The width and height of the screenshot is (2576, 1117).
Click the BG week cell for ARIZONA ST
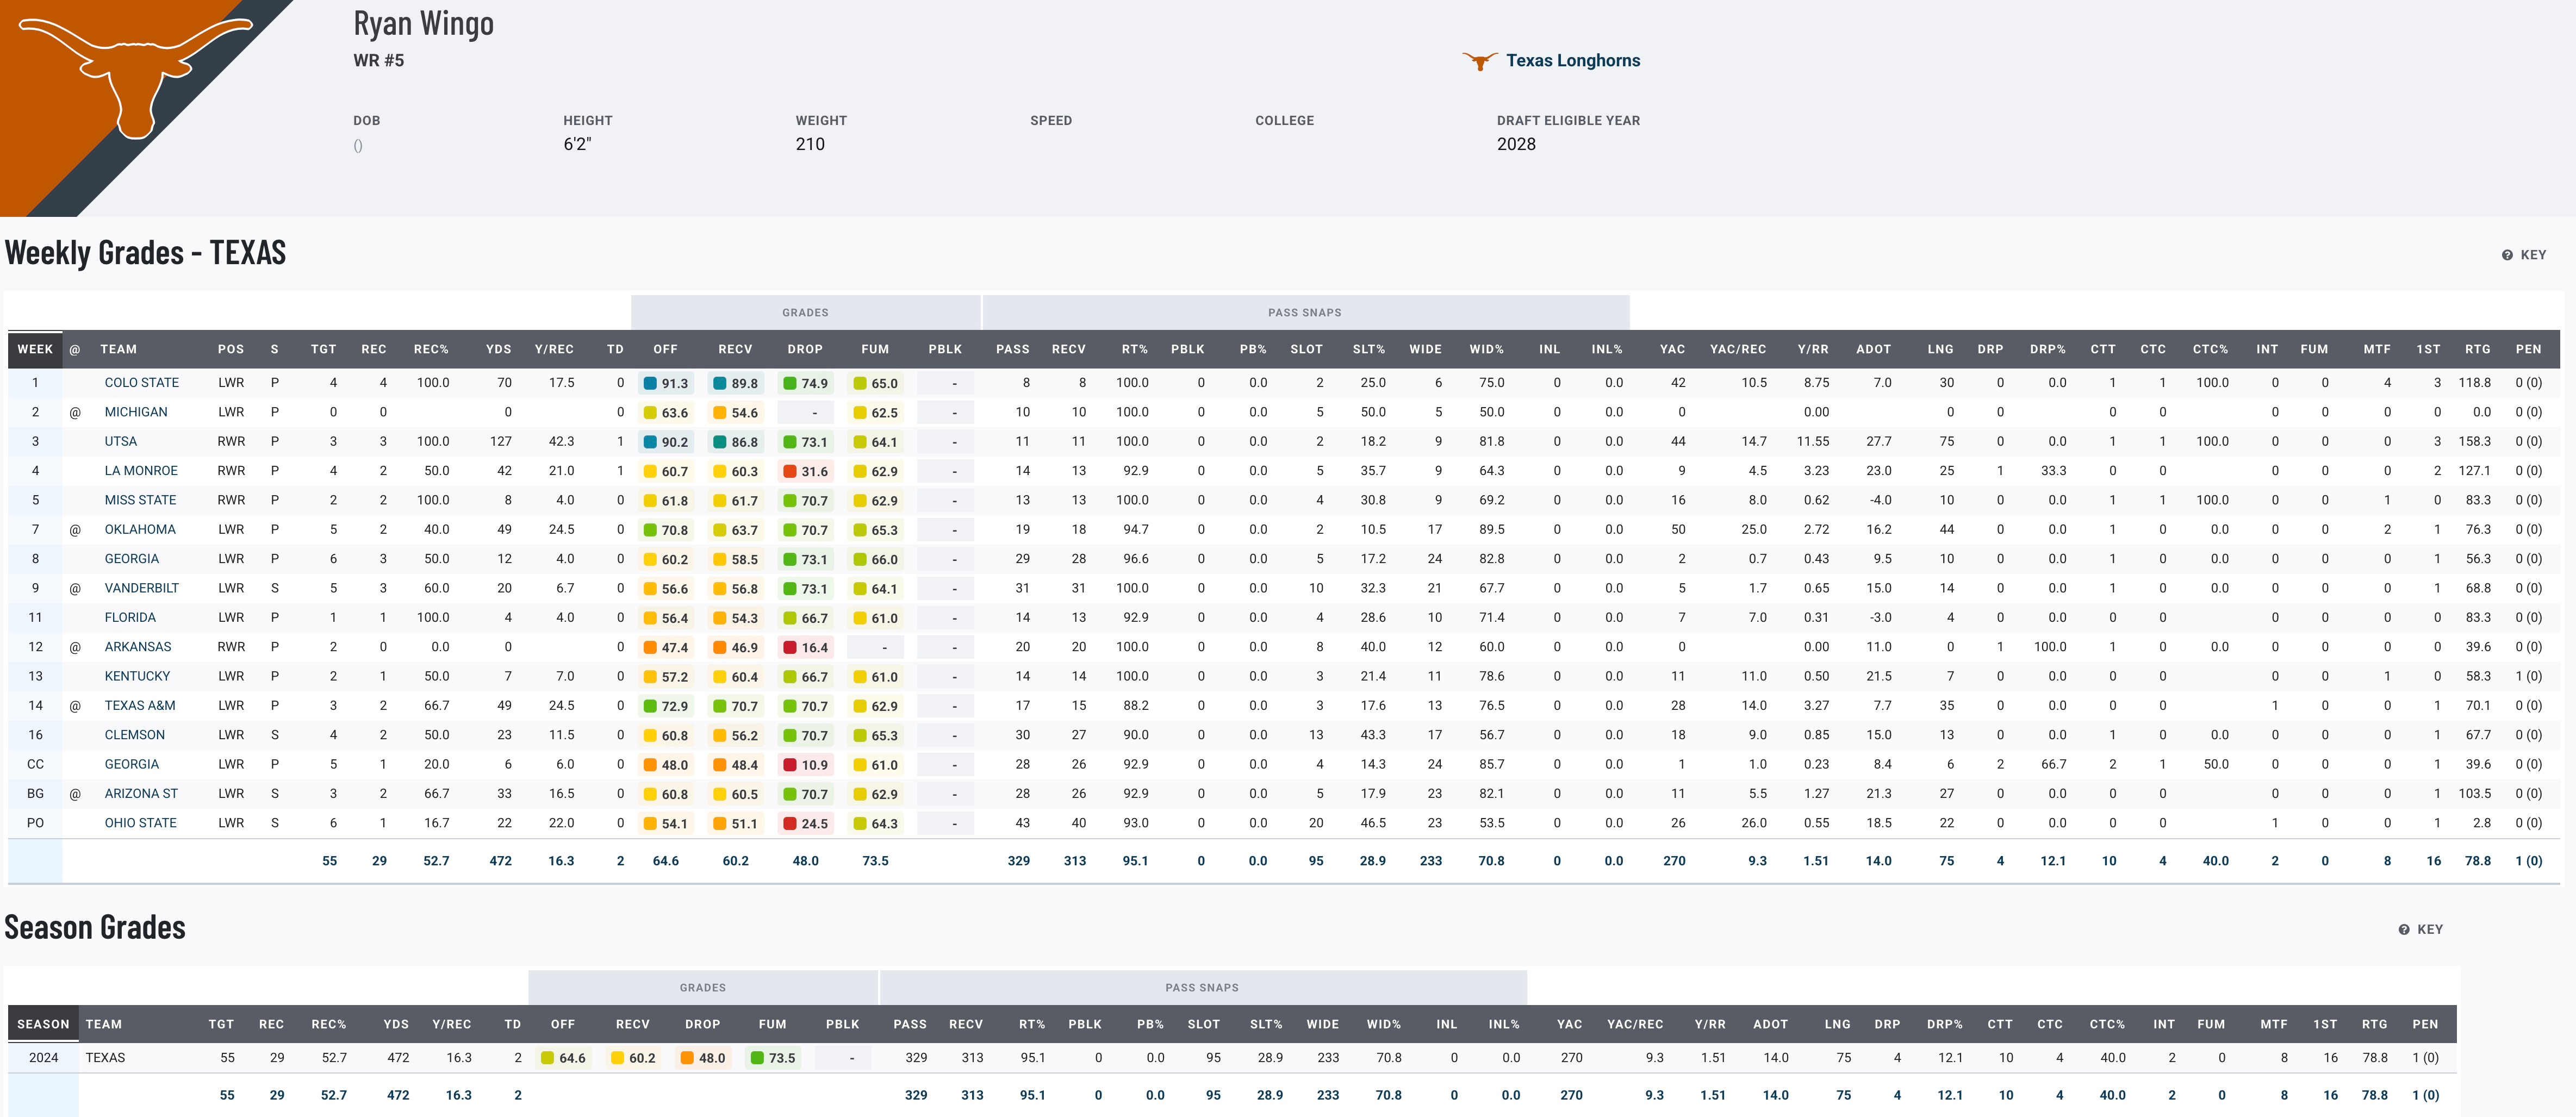pos(35,793)
